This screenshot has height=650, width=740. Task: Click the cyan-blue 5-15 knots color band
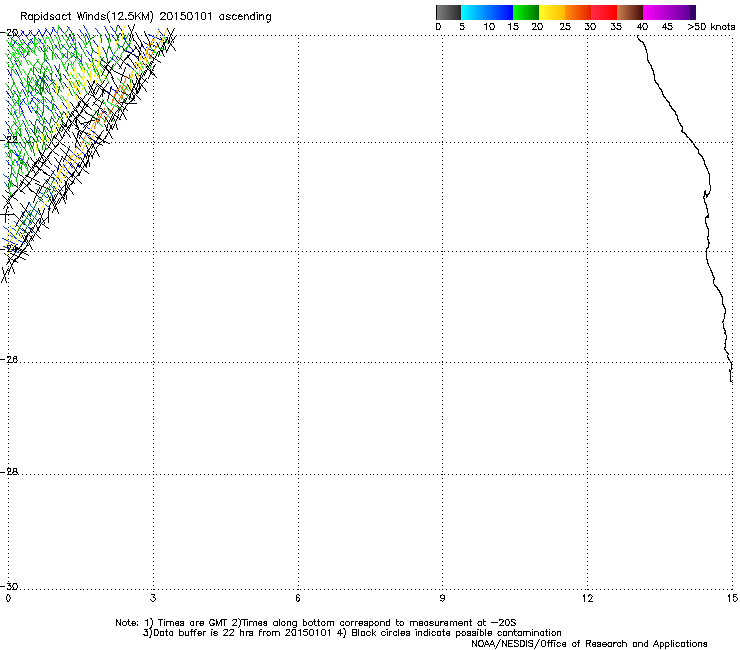(487, 12)
